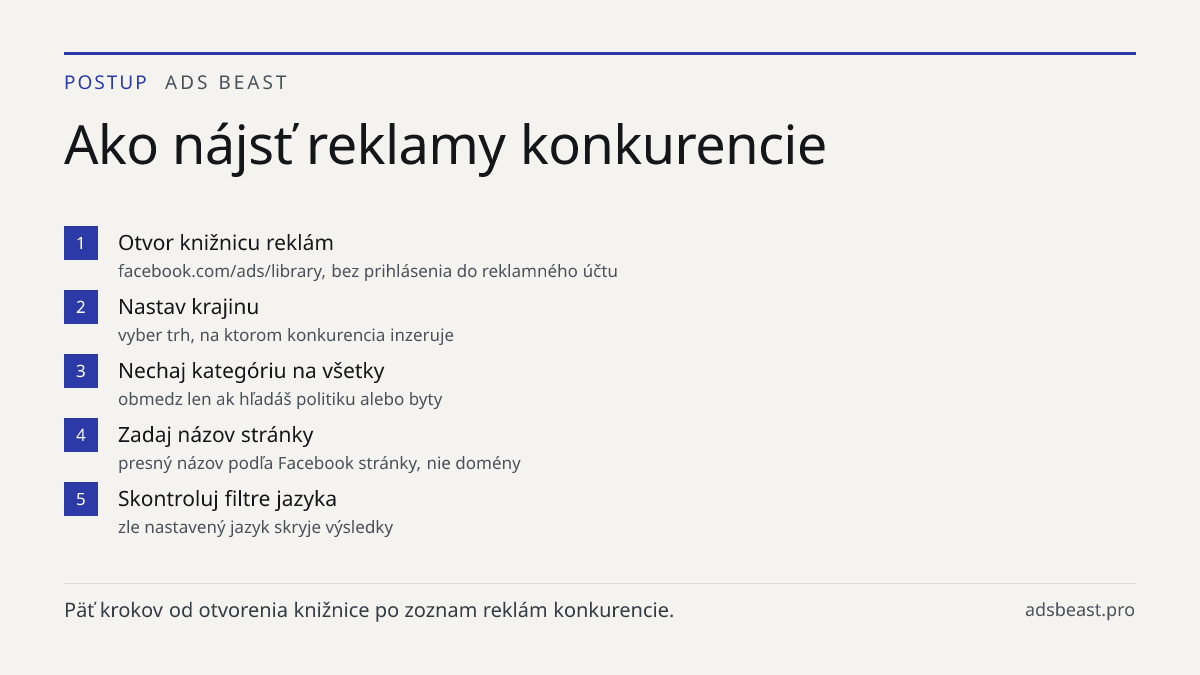Click the line 'zle nastavený jazyk skryje výsledky'

coord(255,527)
